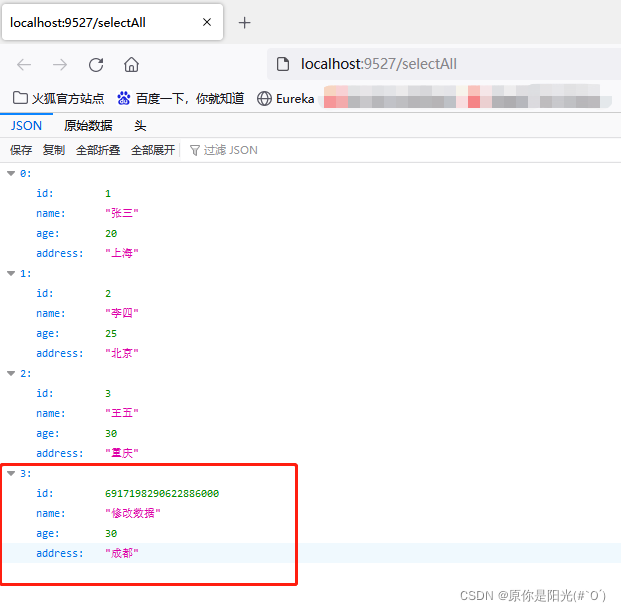Collapse the JSON item 2
This screenshot has width=621, height=612.
coord(11,373)
